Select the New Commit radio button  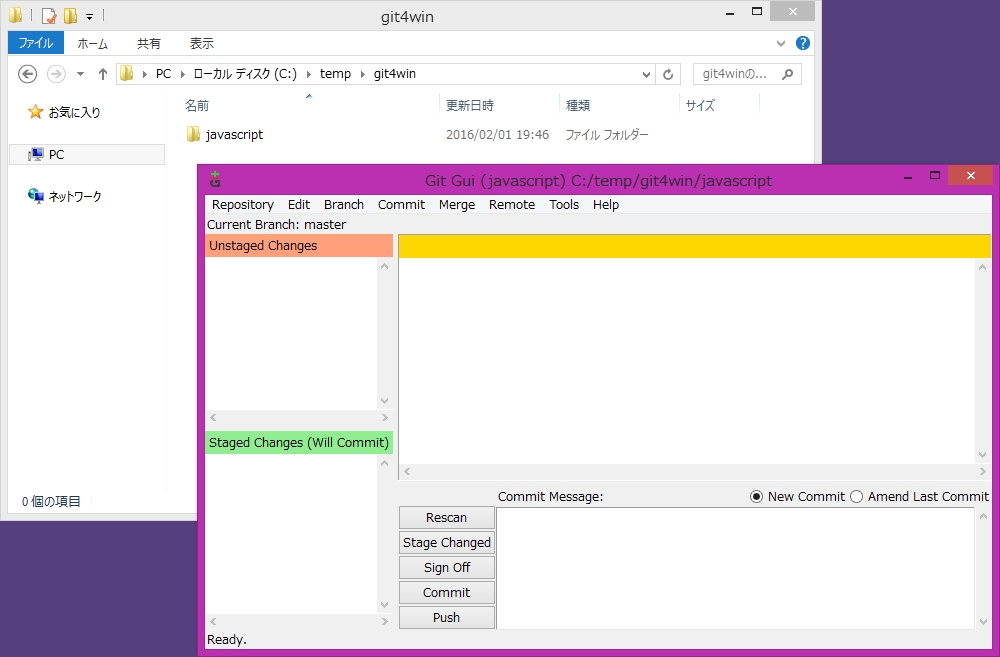coord(756,496)
